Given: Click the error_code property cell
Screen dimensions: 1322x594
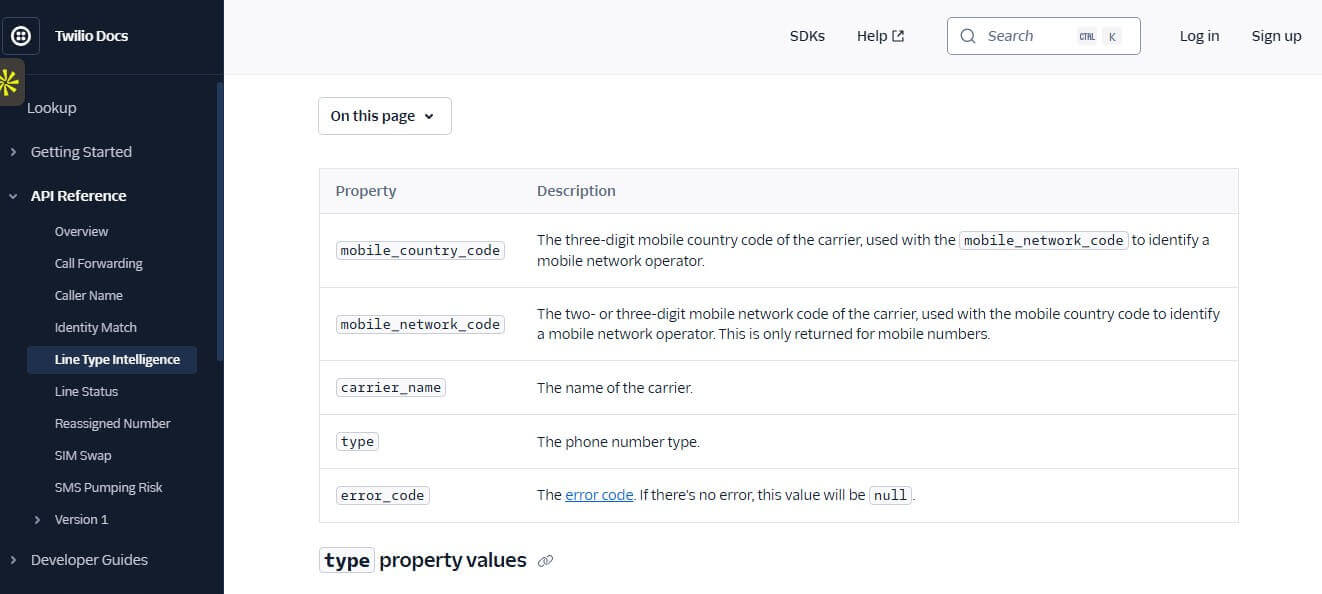Looking at the screenshot, I should click(x=383, y=495).
